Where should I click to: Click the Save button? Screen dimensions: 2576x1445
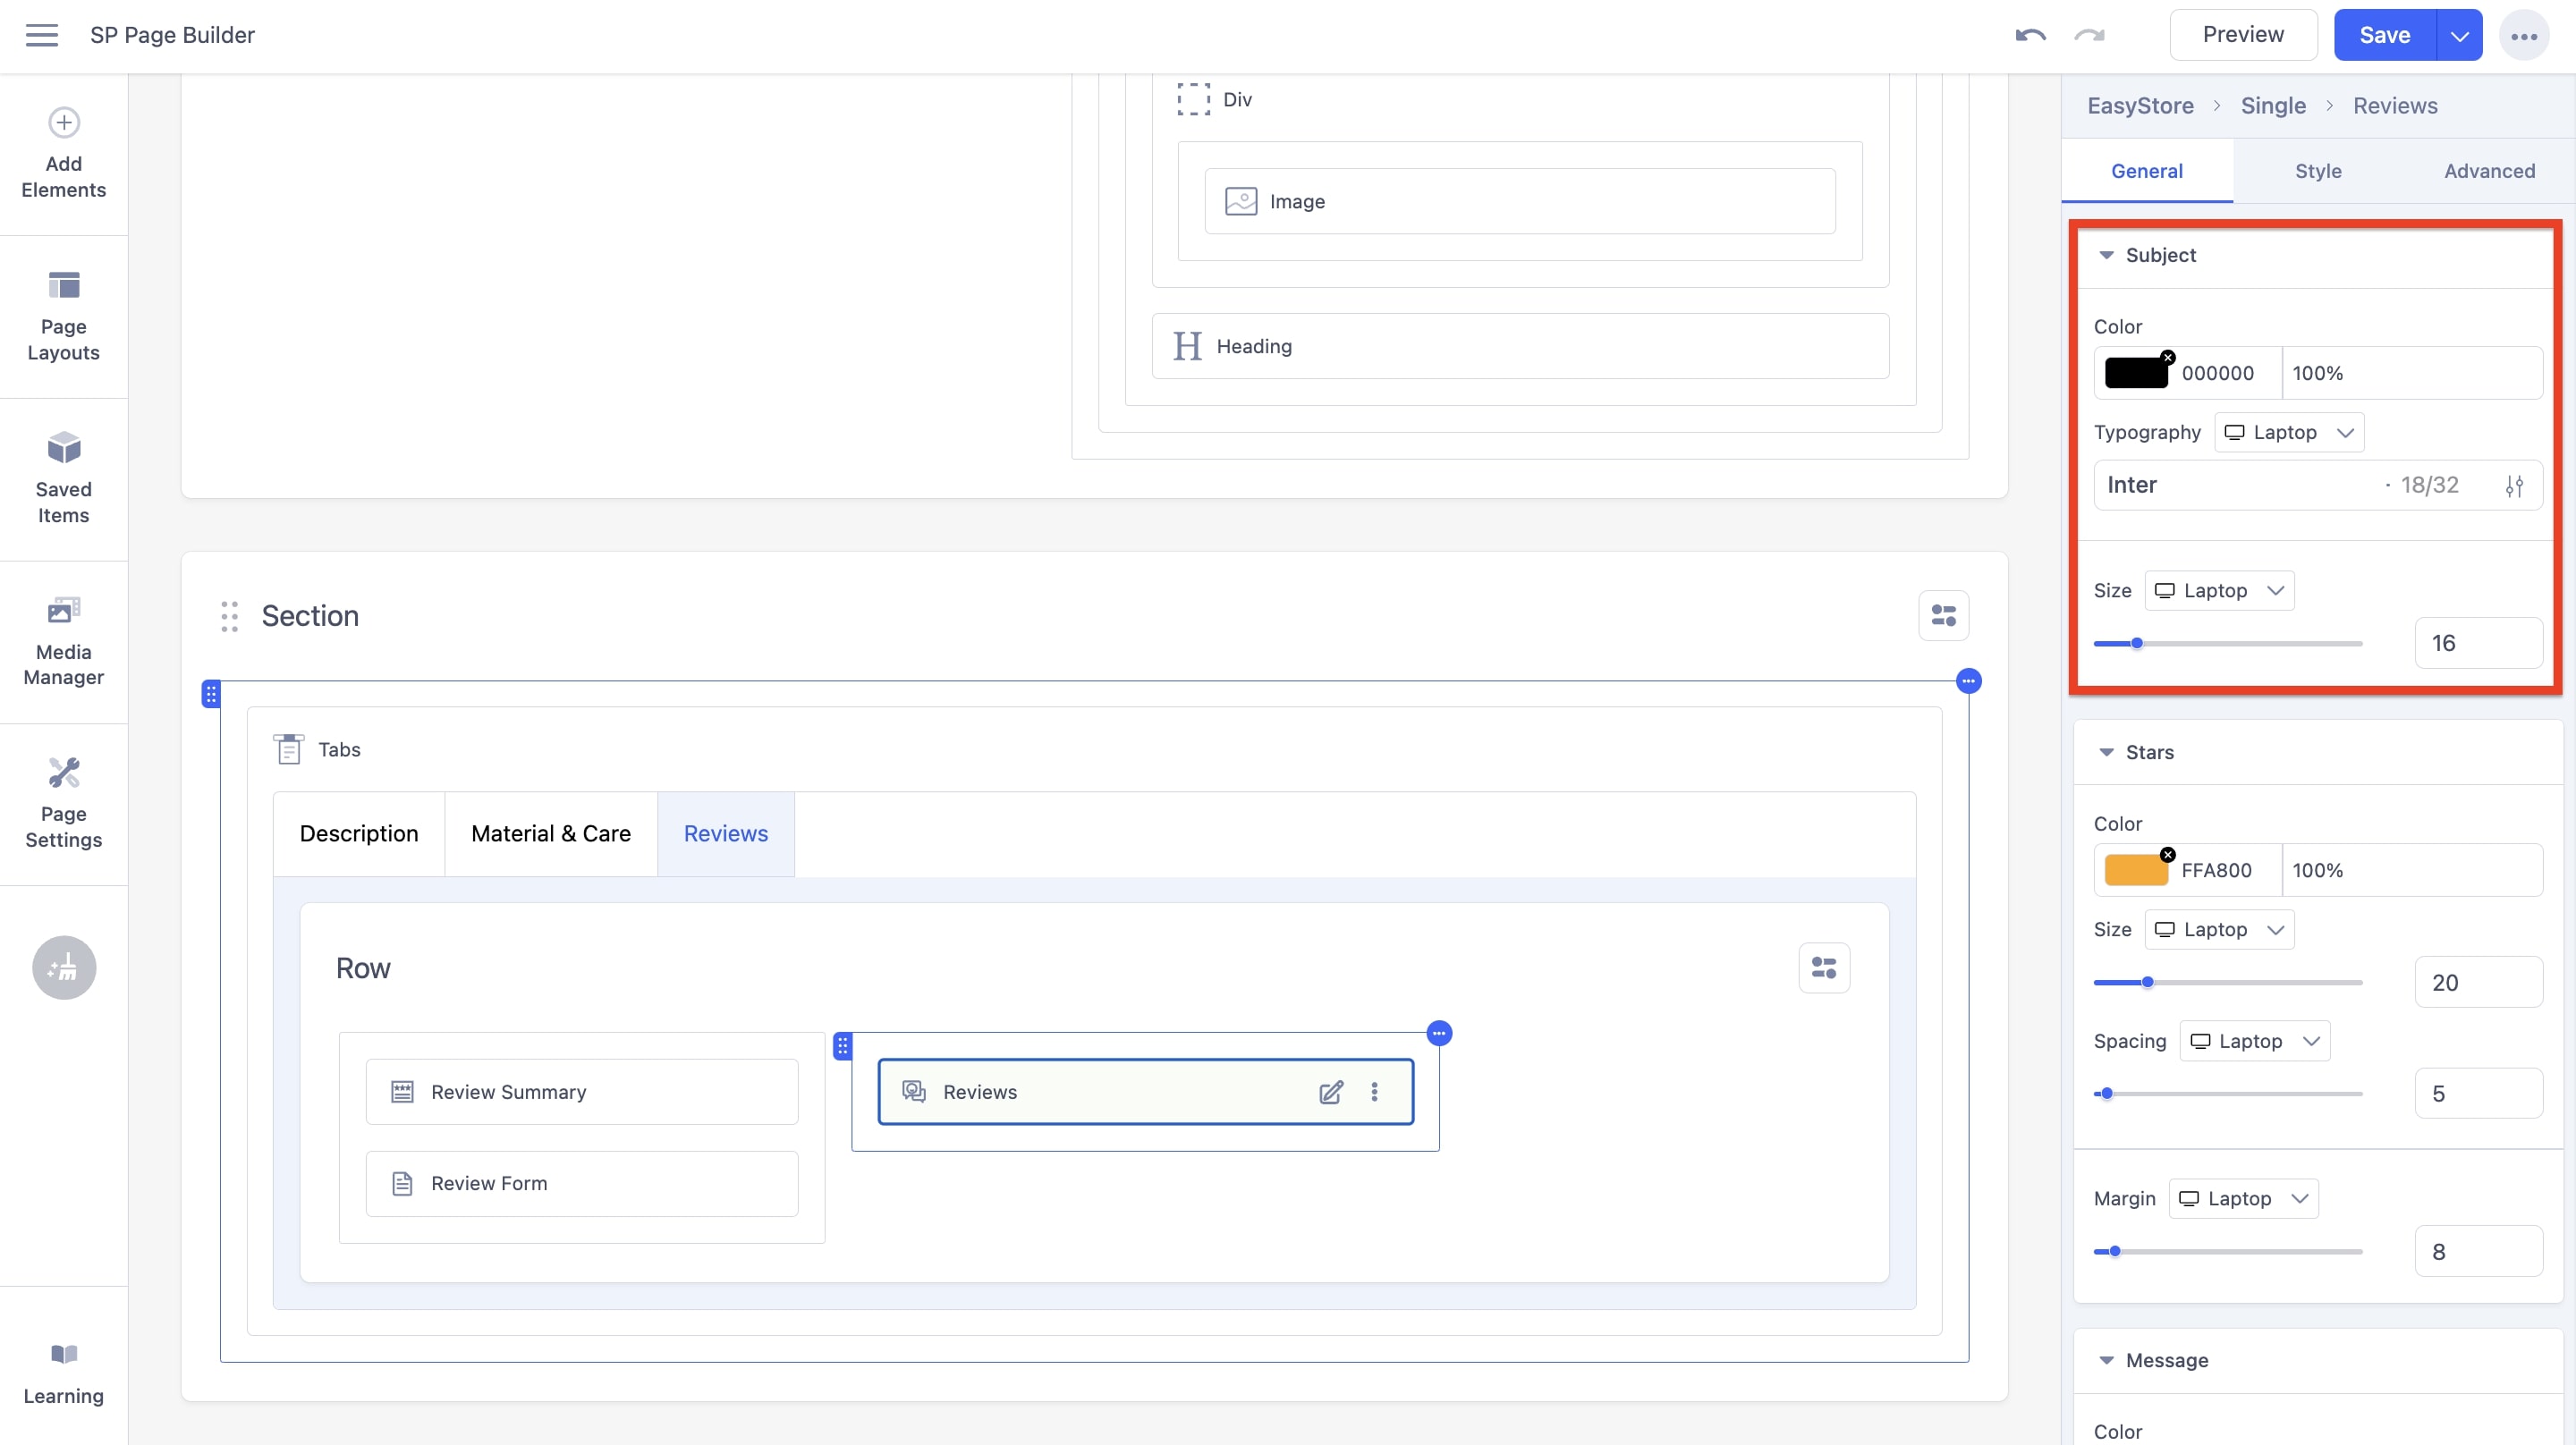coord(2385,33)
